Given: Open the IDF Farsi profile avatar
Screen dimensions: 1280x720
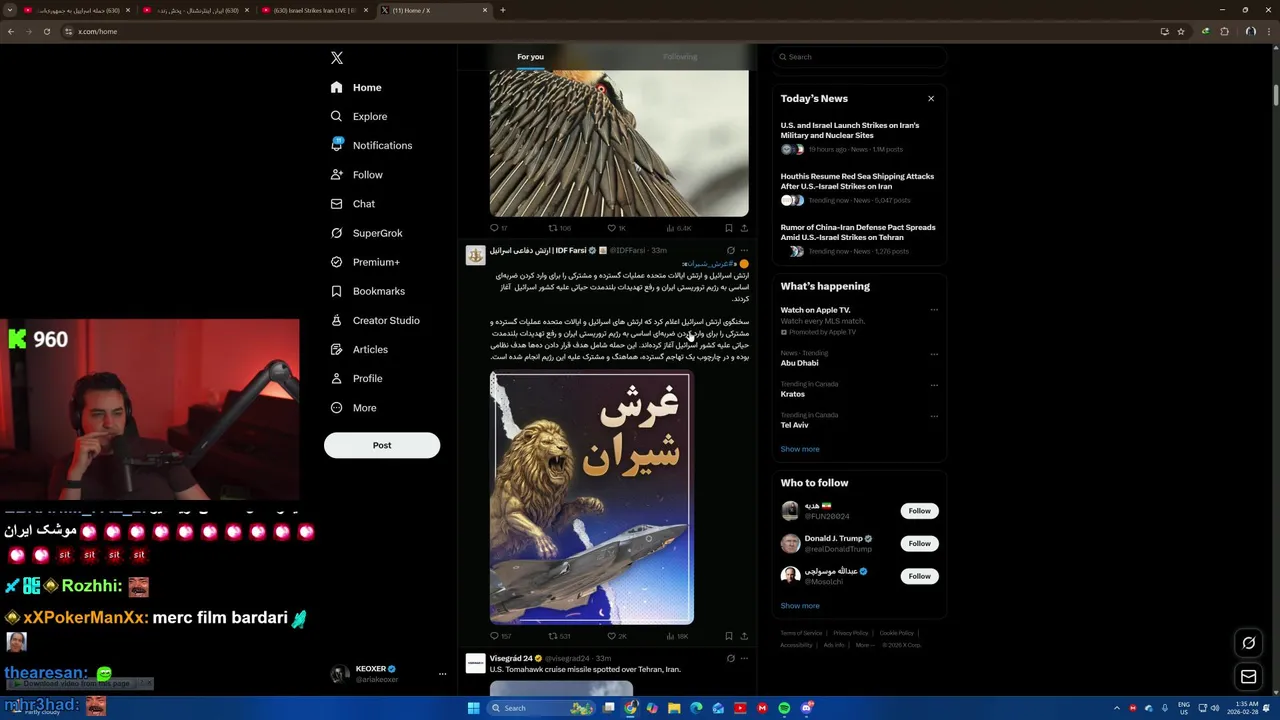Looking at the screenshot, I should click(x=476, y=255).
